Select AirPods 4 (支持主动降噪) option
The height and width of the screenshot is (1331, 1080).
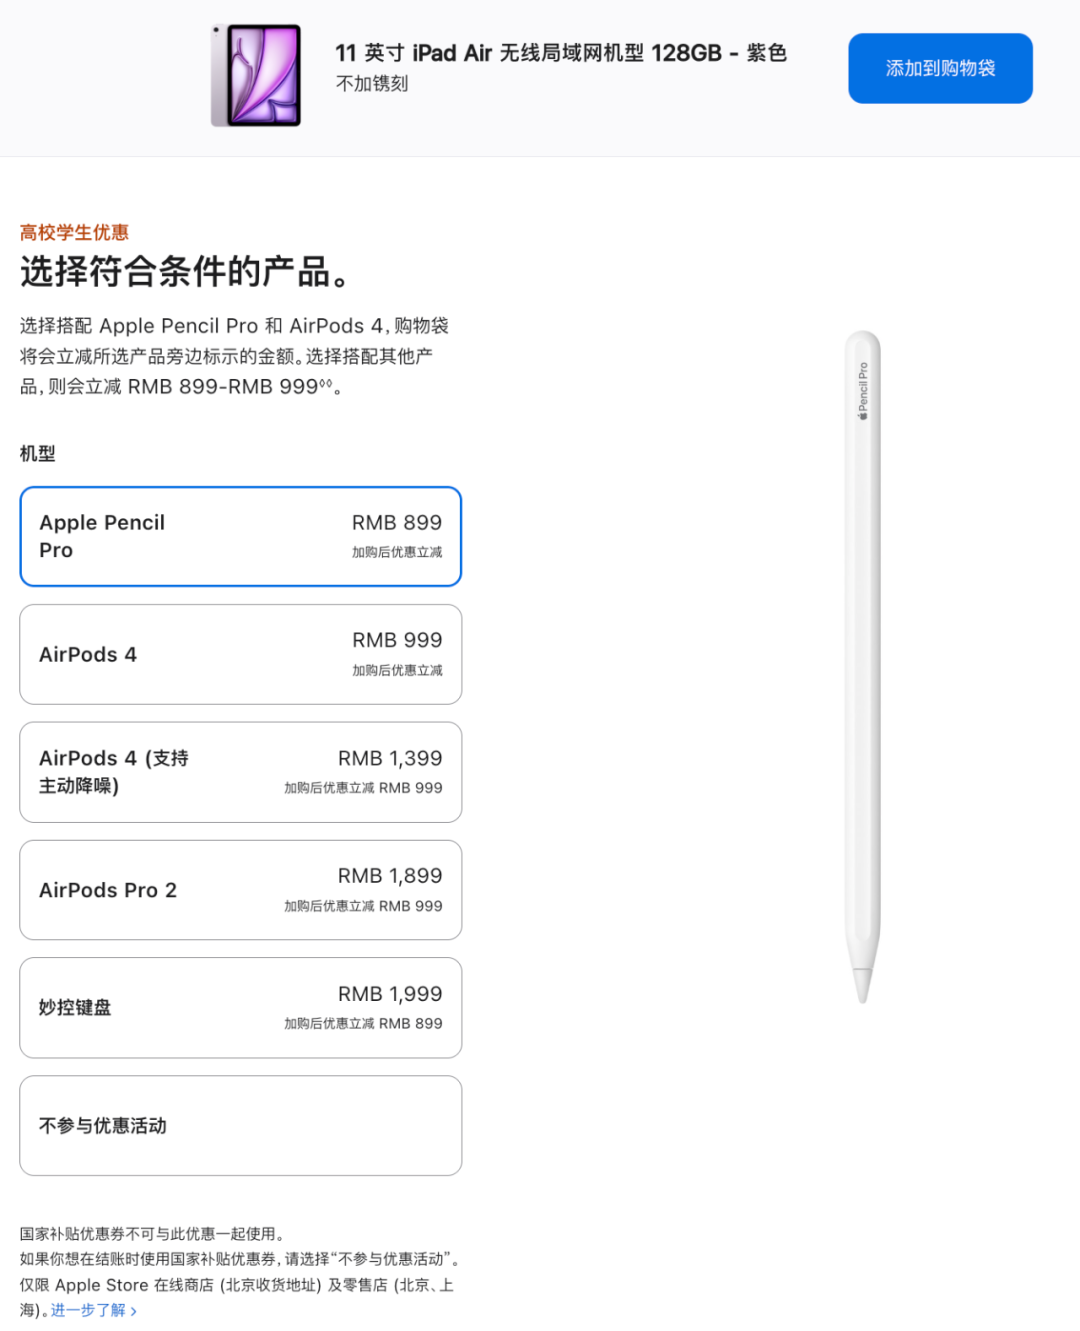point(240,772)
